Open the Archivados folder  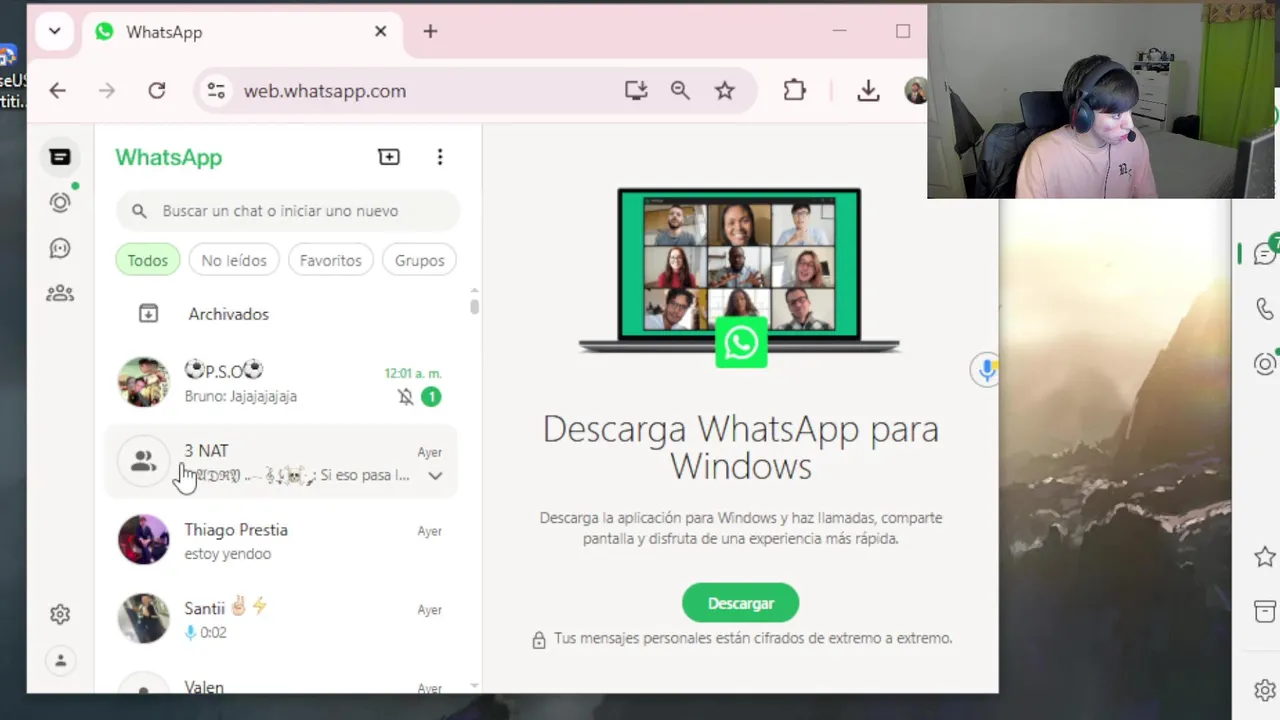click(282, 314)
